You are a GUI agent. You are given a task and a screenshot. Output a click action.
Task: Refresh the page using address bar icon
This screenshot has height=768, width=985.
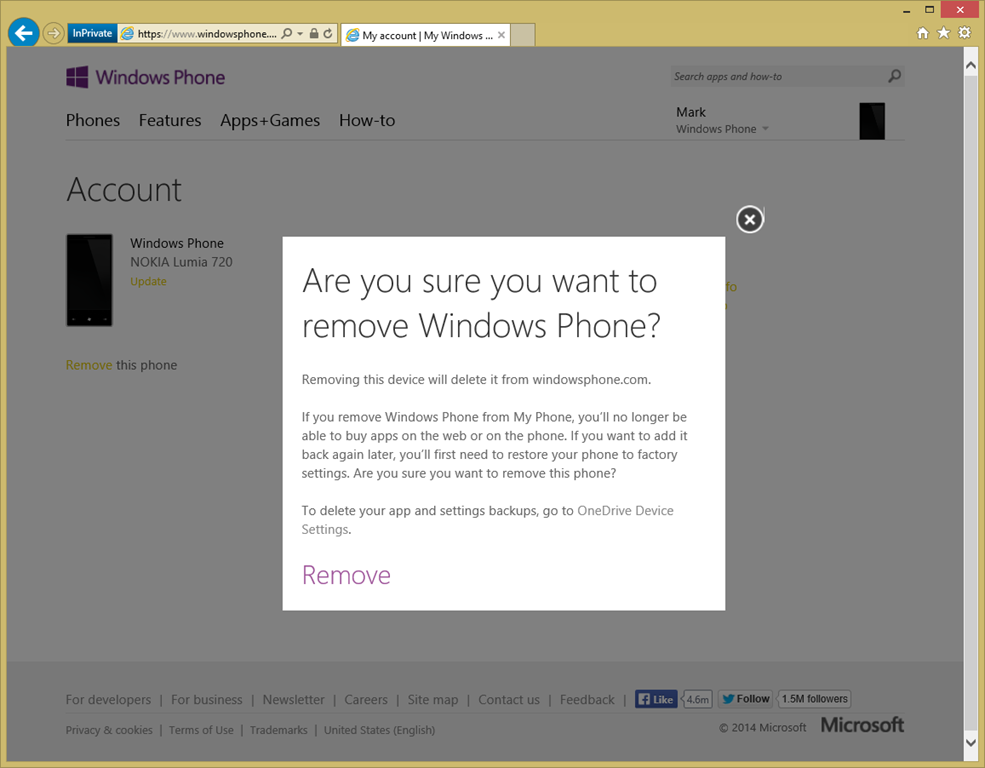click(328, 34)
